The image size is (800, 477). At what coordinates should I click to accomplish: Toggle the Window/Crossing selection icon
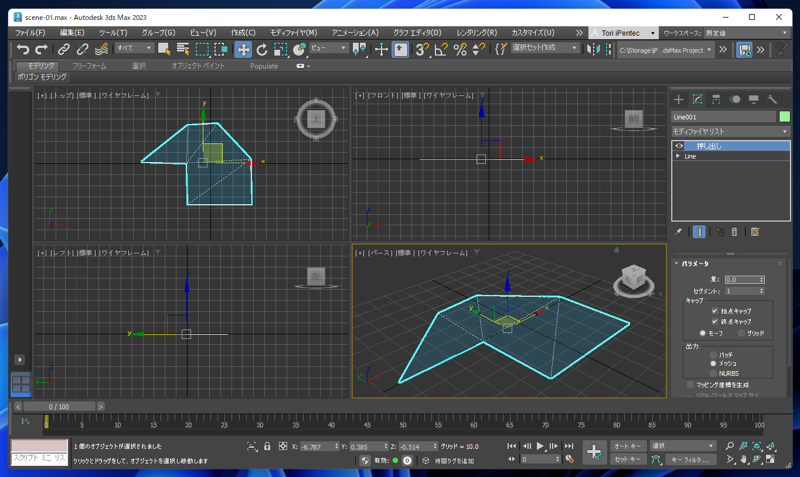click(221, 49)
